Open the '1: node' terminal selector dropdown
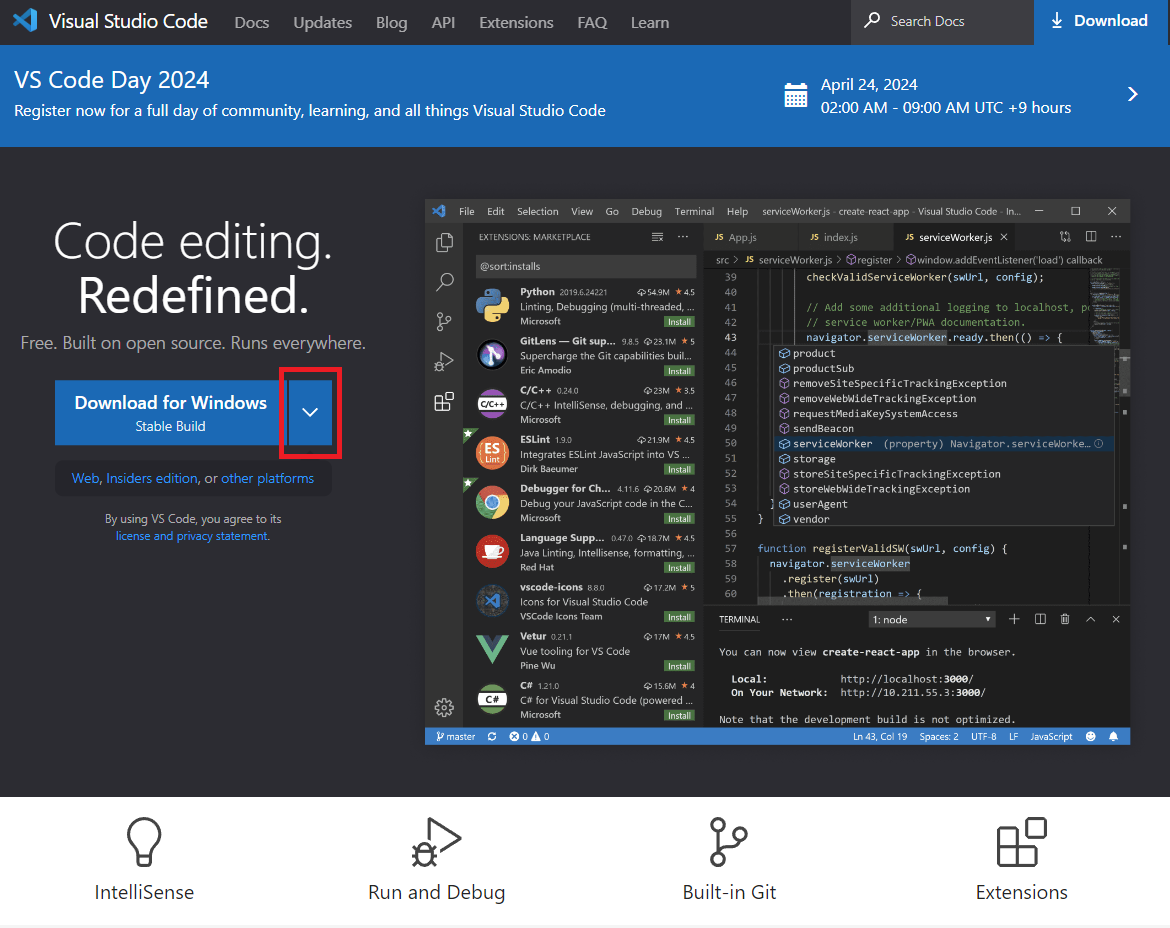Viewport: 1170px width, 928px height. click(932, 619)
